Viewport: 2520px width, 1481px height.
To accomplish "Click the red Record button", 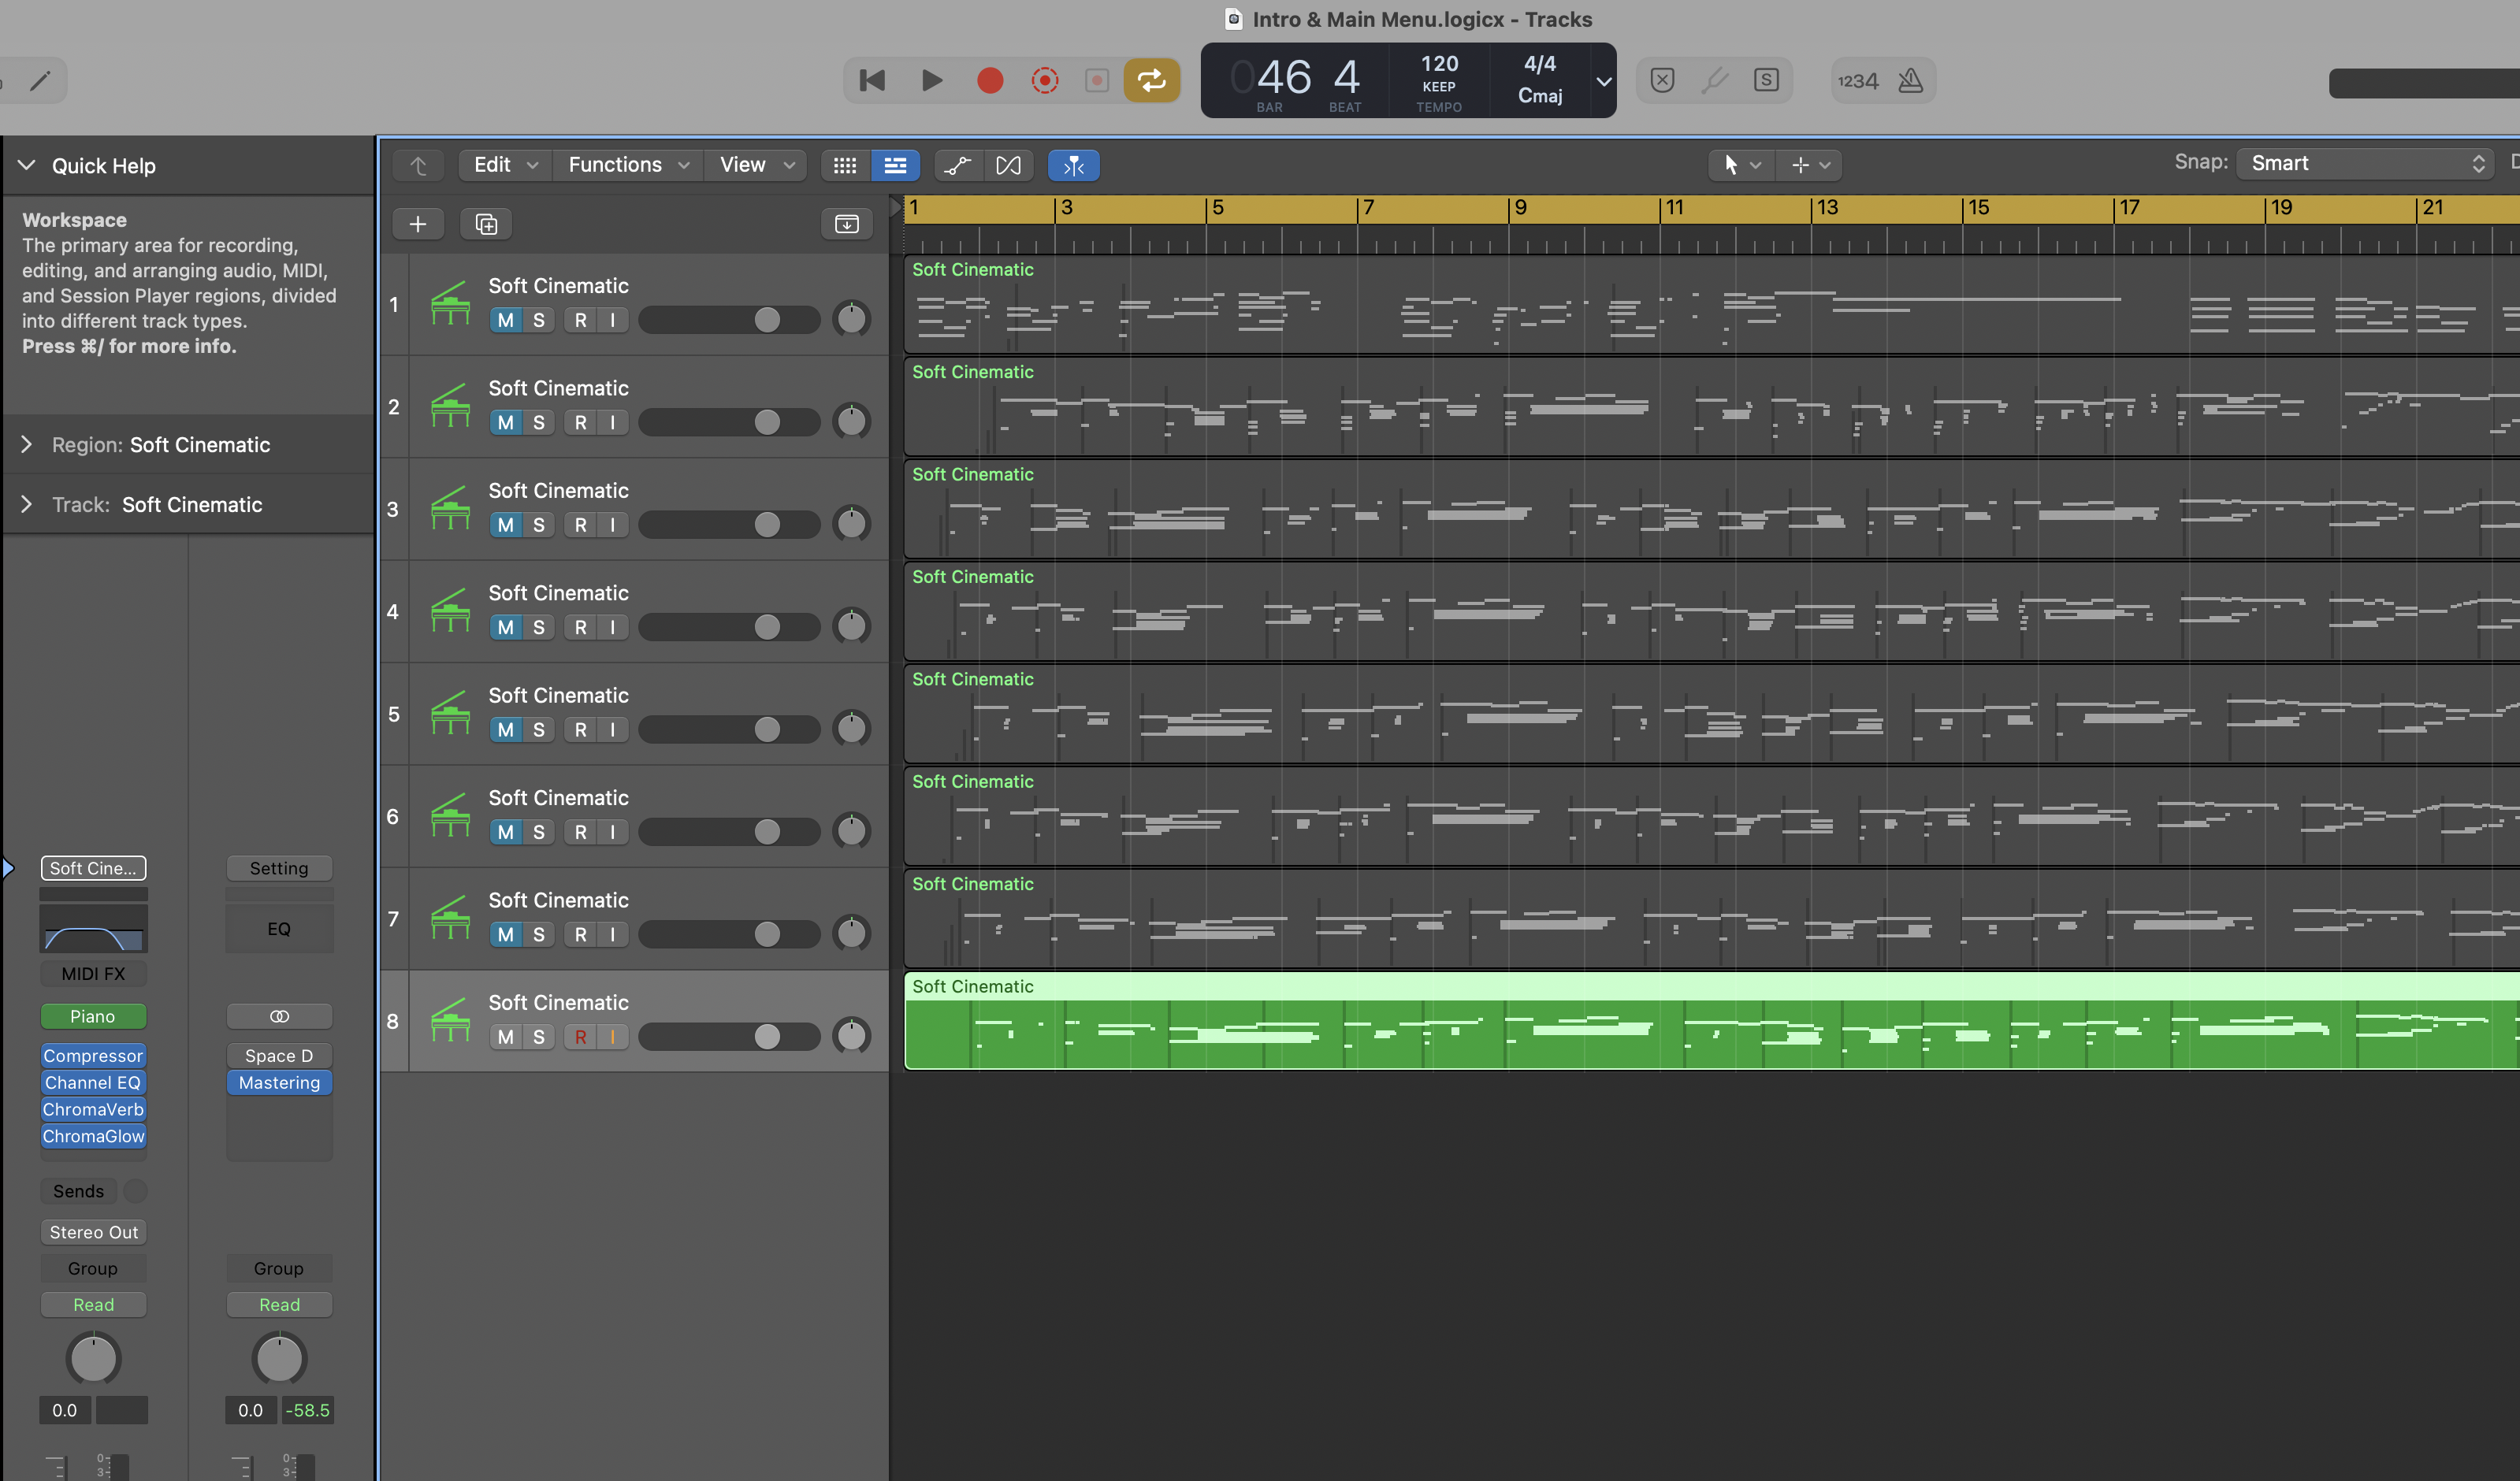I will tap(990, 81).
